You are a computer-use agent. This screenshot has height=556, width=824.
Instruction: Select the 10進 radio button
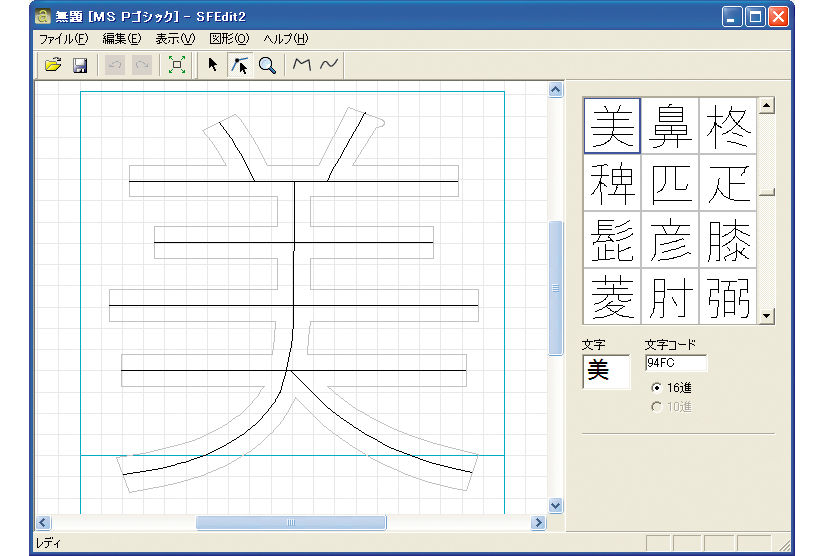(656, 406)
